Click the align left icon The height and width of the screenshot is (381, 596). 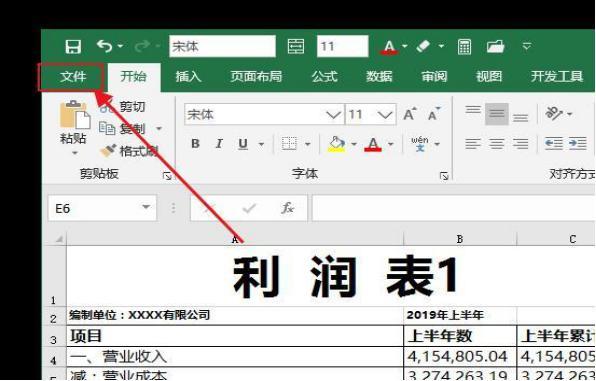(473, 144)
